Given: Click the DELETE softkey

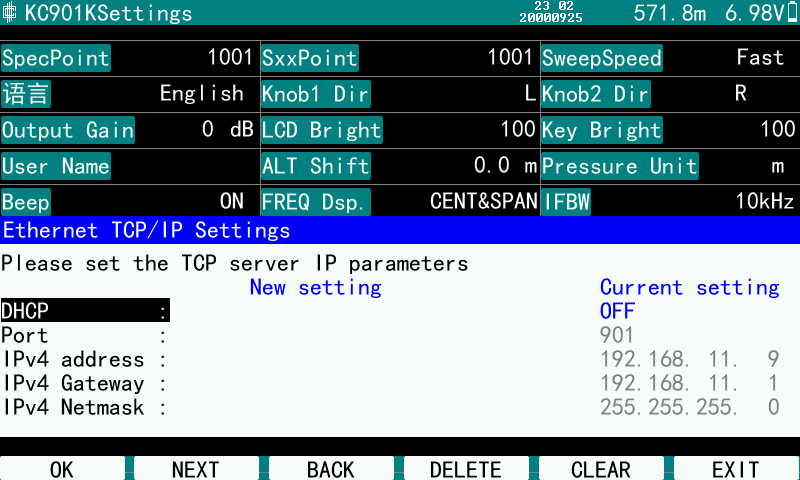Looking at the screenshot, I should coord(466,469).
